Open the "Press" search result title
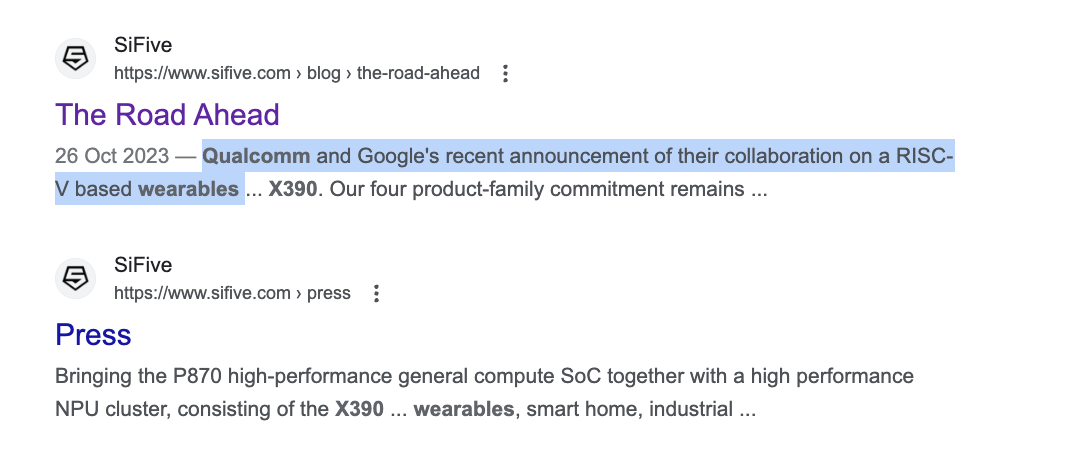 [93, 334]
